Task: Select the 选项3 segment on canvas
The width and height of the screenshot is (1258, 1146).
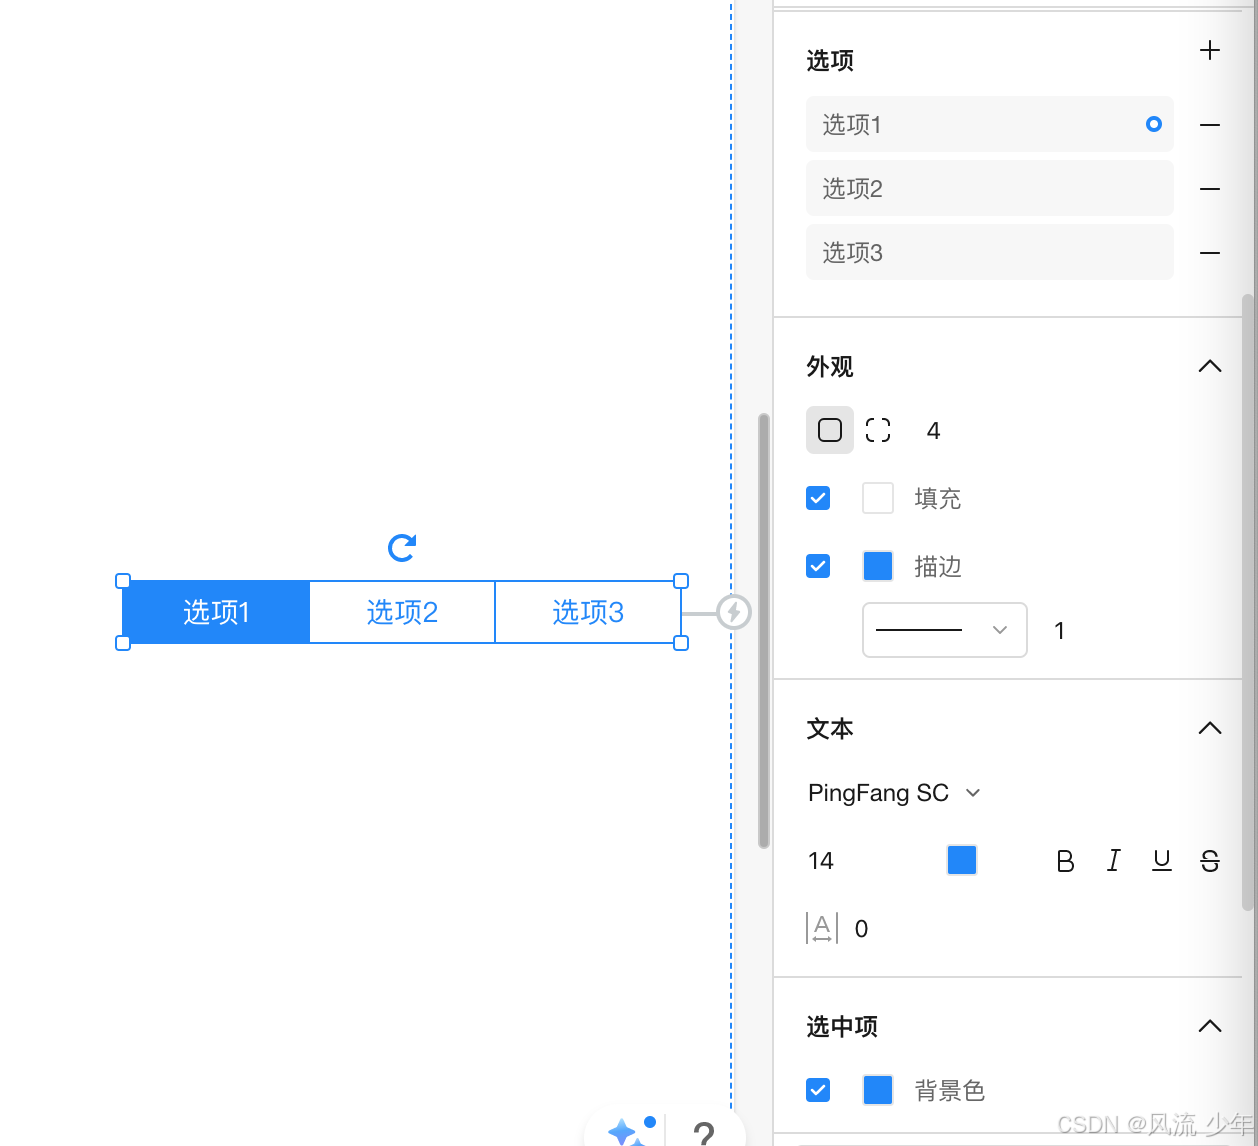Action: 588,612
